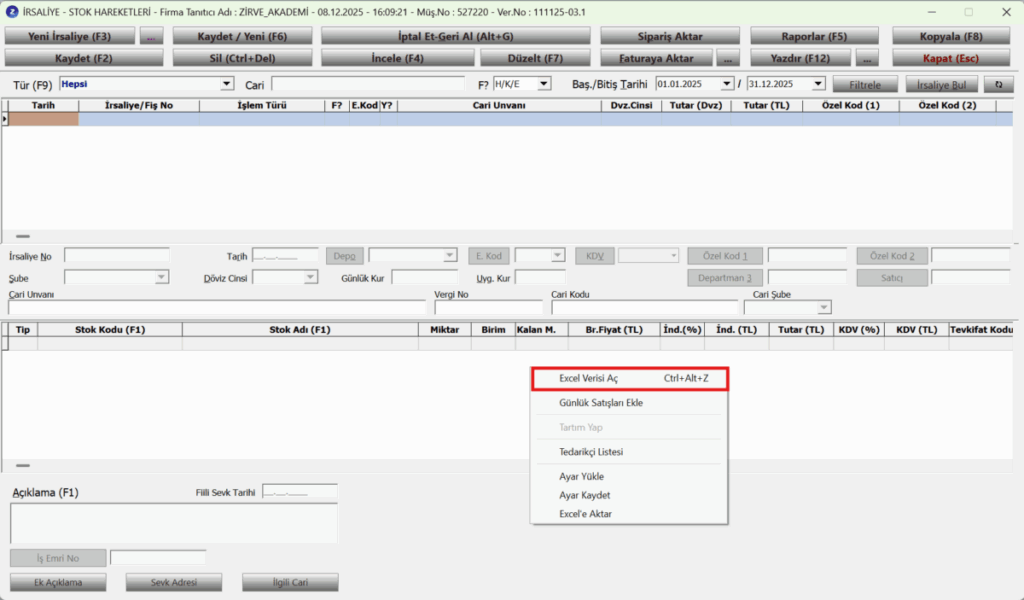Expand the Tür (F9) Hepsi dropdown

pos(226,84)
